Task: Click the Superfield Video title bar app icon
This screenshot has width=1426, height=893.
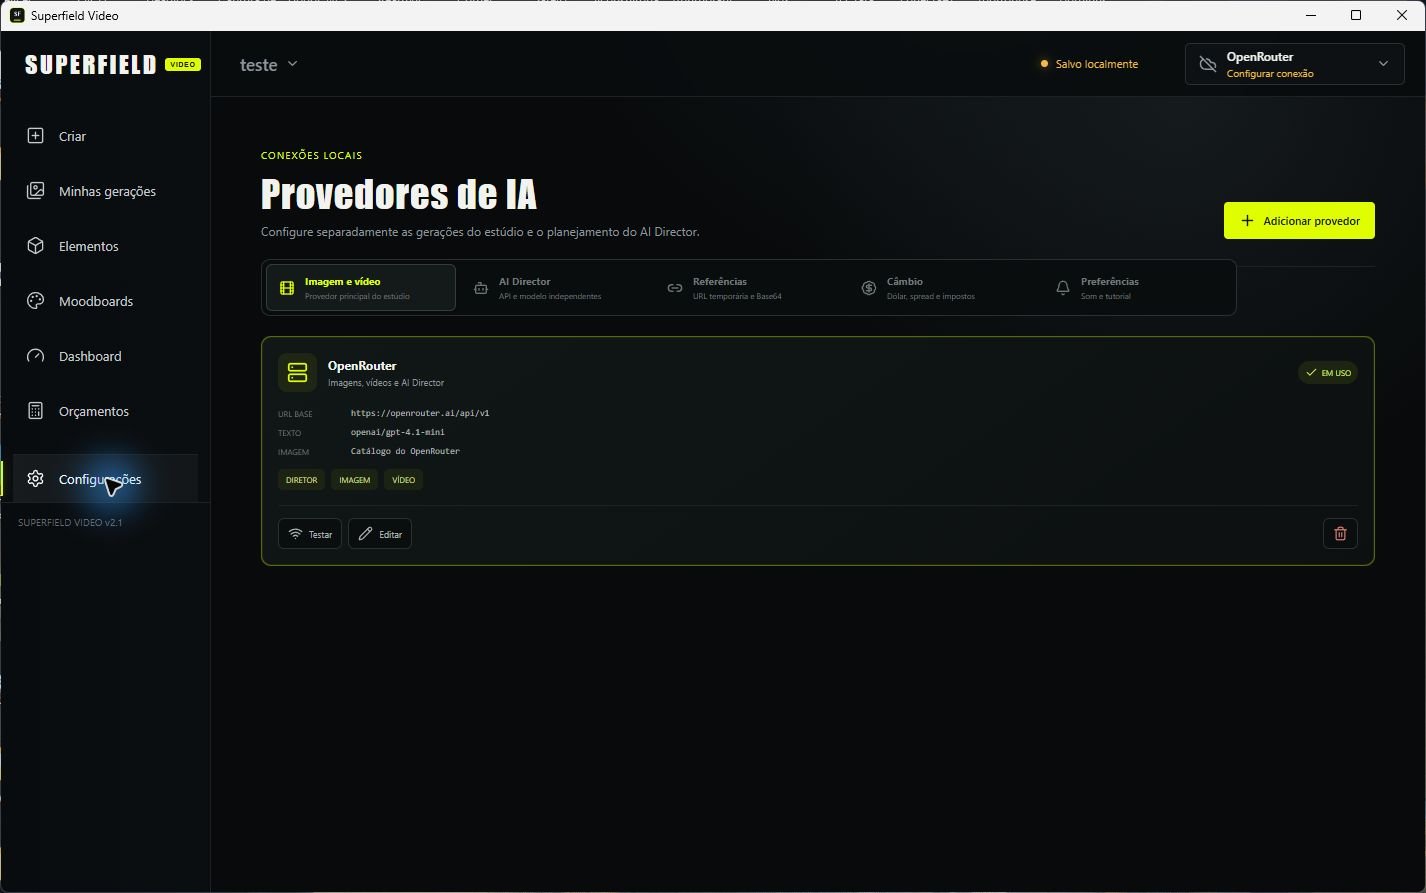Action: click(x=16, y=15)
